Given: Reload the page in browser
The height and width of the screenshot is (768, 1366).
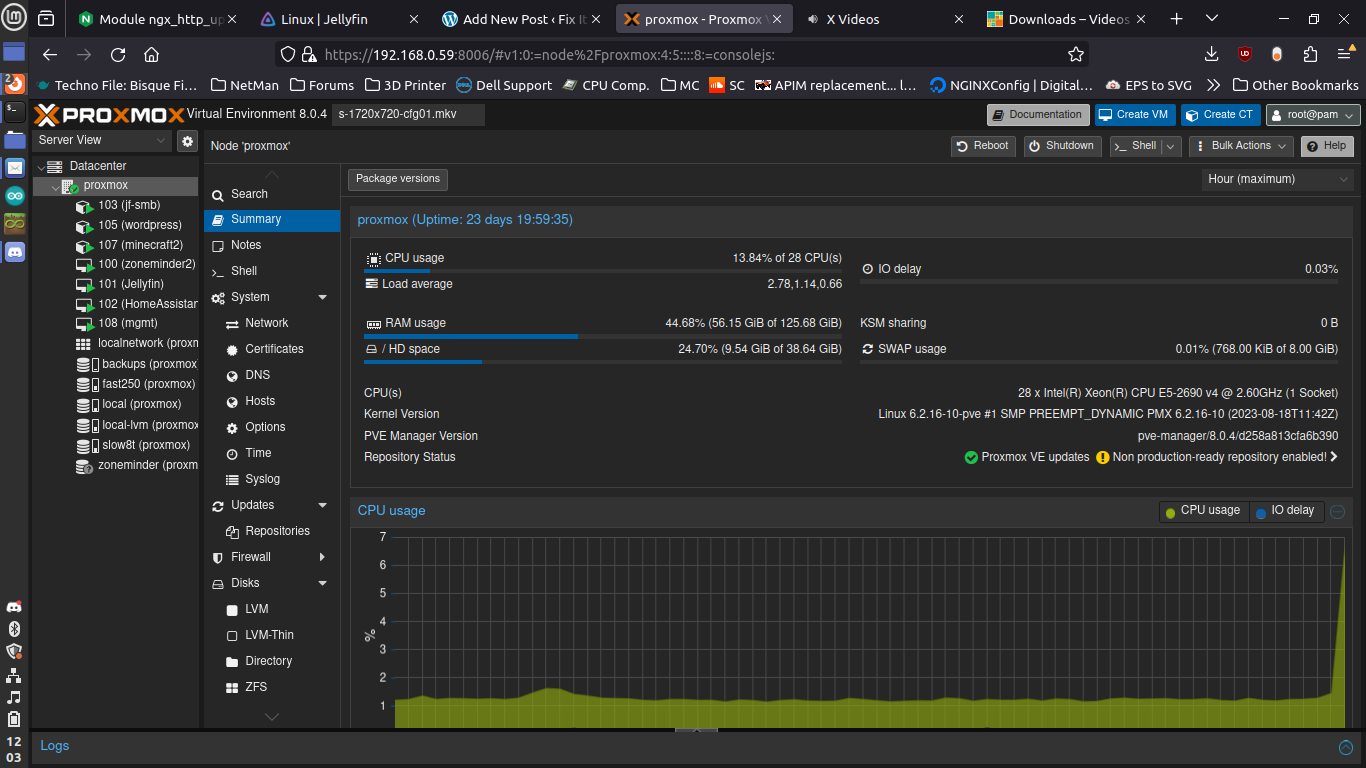Looking at the screenshot, I should (x=118, y=55).
